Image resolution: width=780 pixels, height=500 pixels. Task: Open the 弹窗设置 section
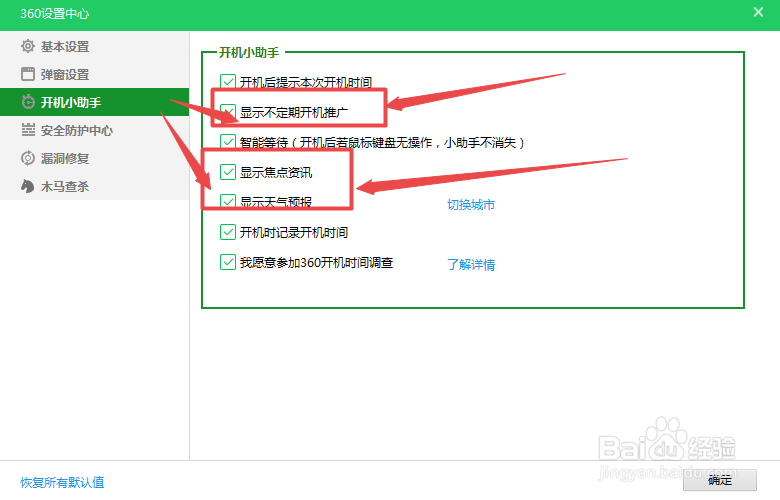click(95, 74)
